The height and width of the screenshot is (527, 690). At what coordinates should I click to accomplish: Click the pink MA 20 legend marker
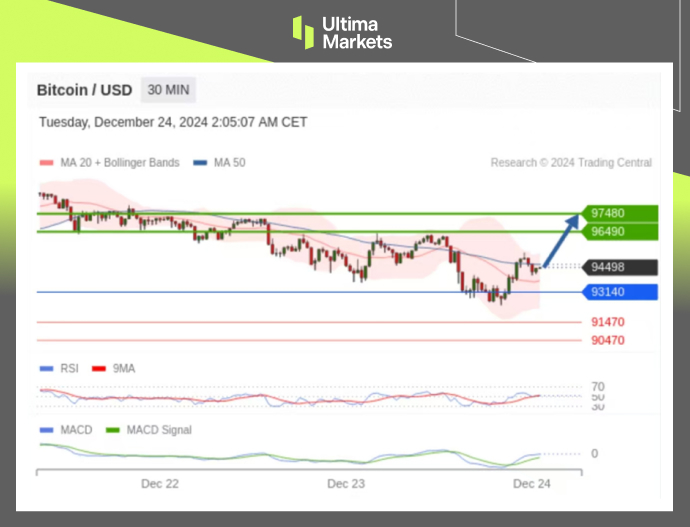45,163
